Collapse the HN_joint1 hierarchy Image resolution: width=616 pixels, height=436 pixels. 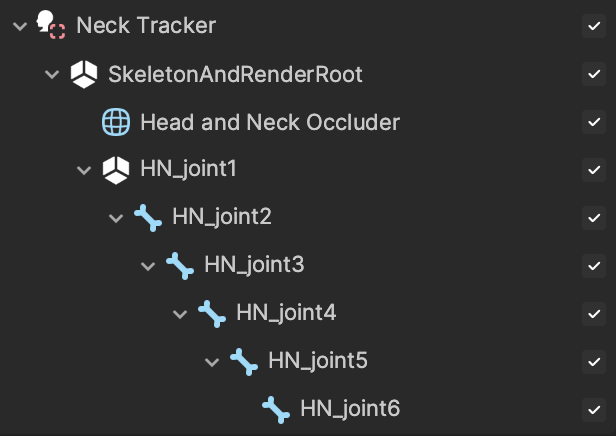[84, 170]
